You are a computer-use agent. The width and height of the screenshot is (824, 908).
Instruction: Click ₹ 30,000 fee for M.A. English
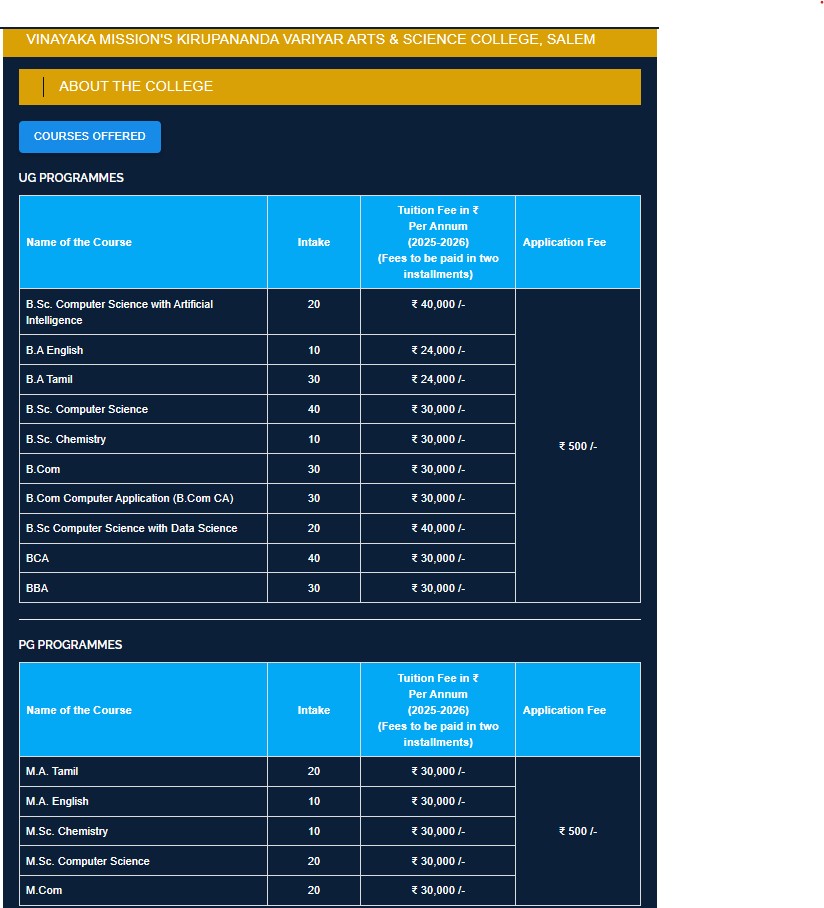438,801
